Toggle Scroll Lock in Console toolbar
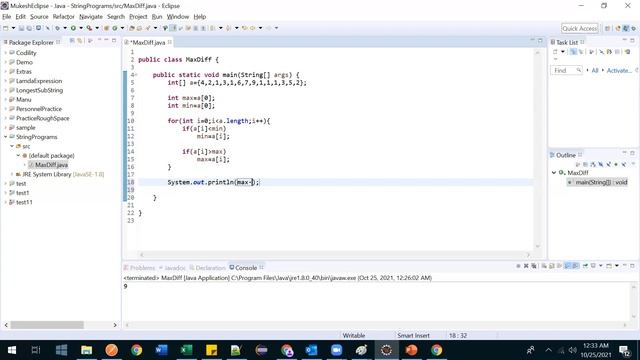The width and height of the screenshot is (640, 360). 551,266
